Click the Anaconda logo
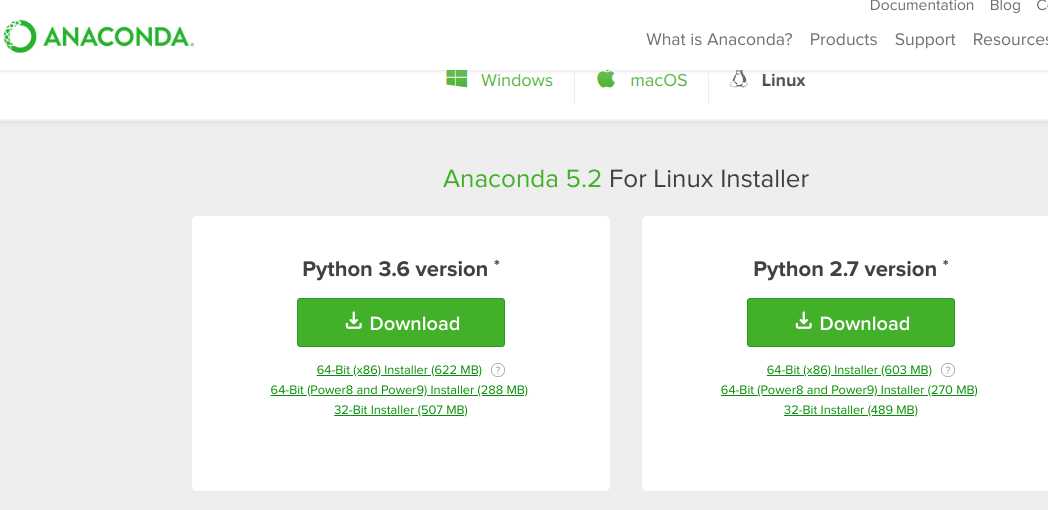This screenshot has width=1048, height=510. coord(98,36)
